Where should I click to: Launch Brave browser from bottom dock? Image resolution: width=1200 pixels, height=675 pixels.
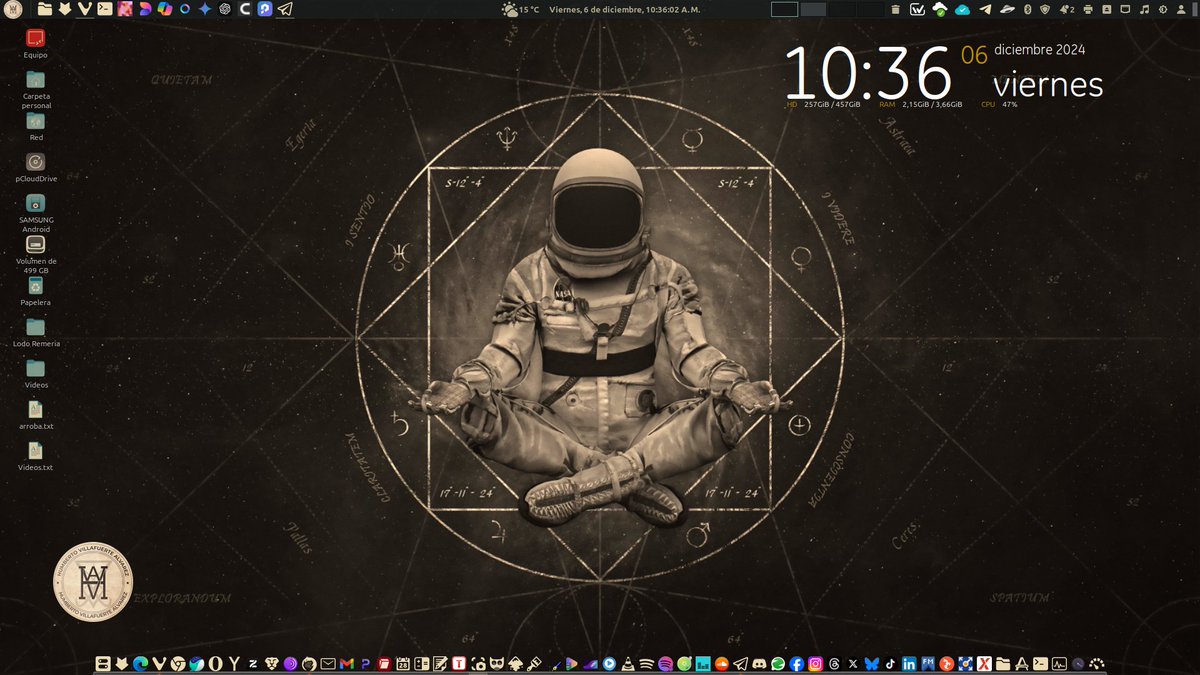click(271, 663)
